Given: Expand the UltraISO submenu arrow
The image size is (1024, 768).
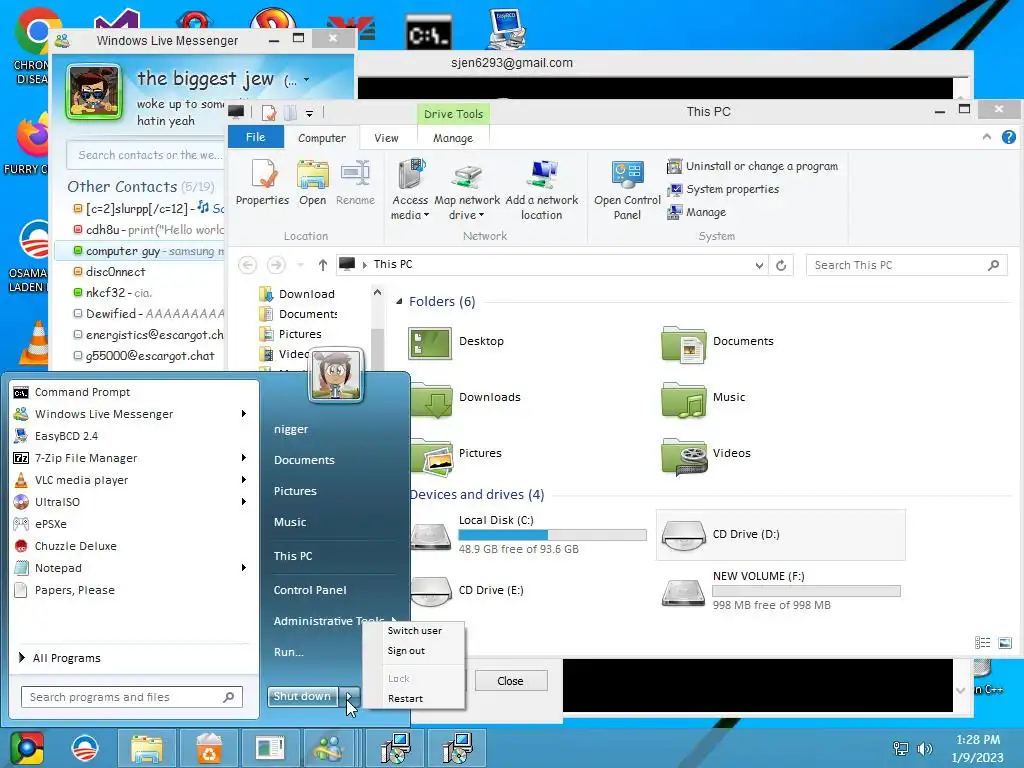Looking at the screenshot, I should (x=244, y=502).
